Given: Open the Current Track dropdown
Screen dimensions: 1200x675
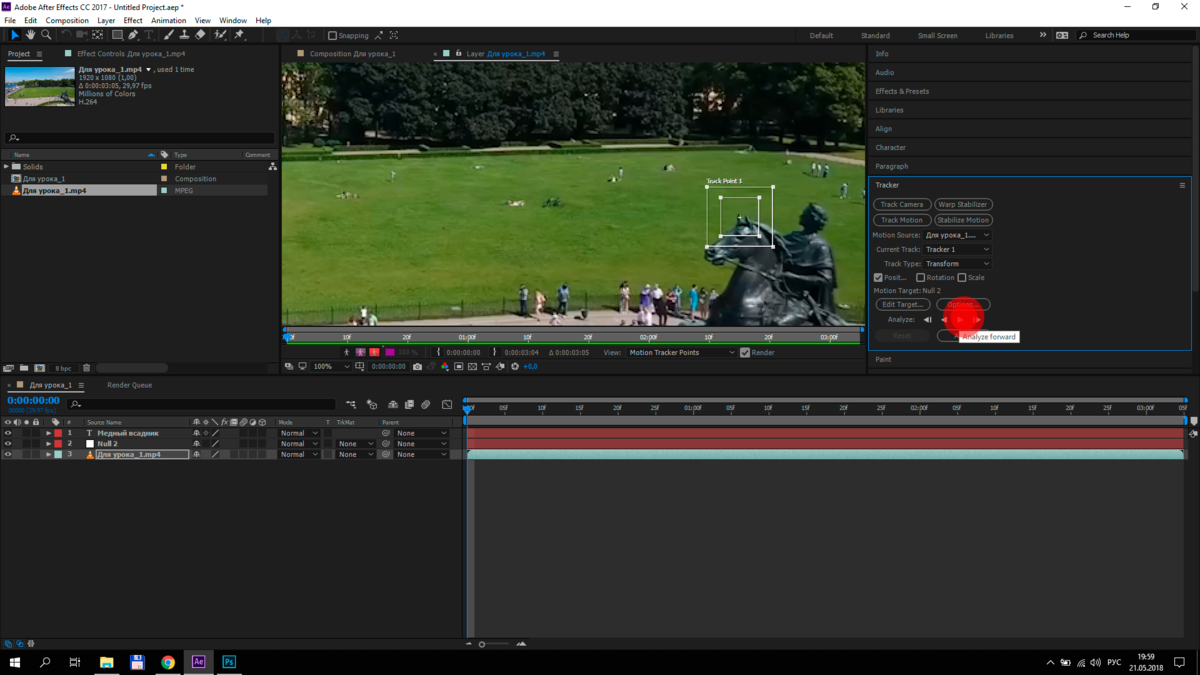Looking at the screenshot, I should pyautogui.click(x=957, y=250).
